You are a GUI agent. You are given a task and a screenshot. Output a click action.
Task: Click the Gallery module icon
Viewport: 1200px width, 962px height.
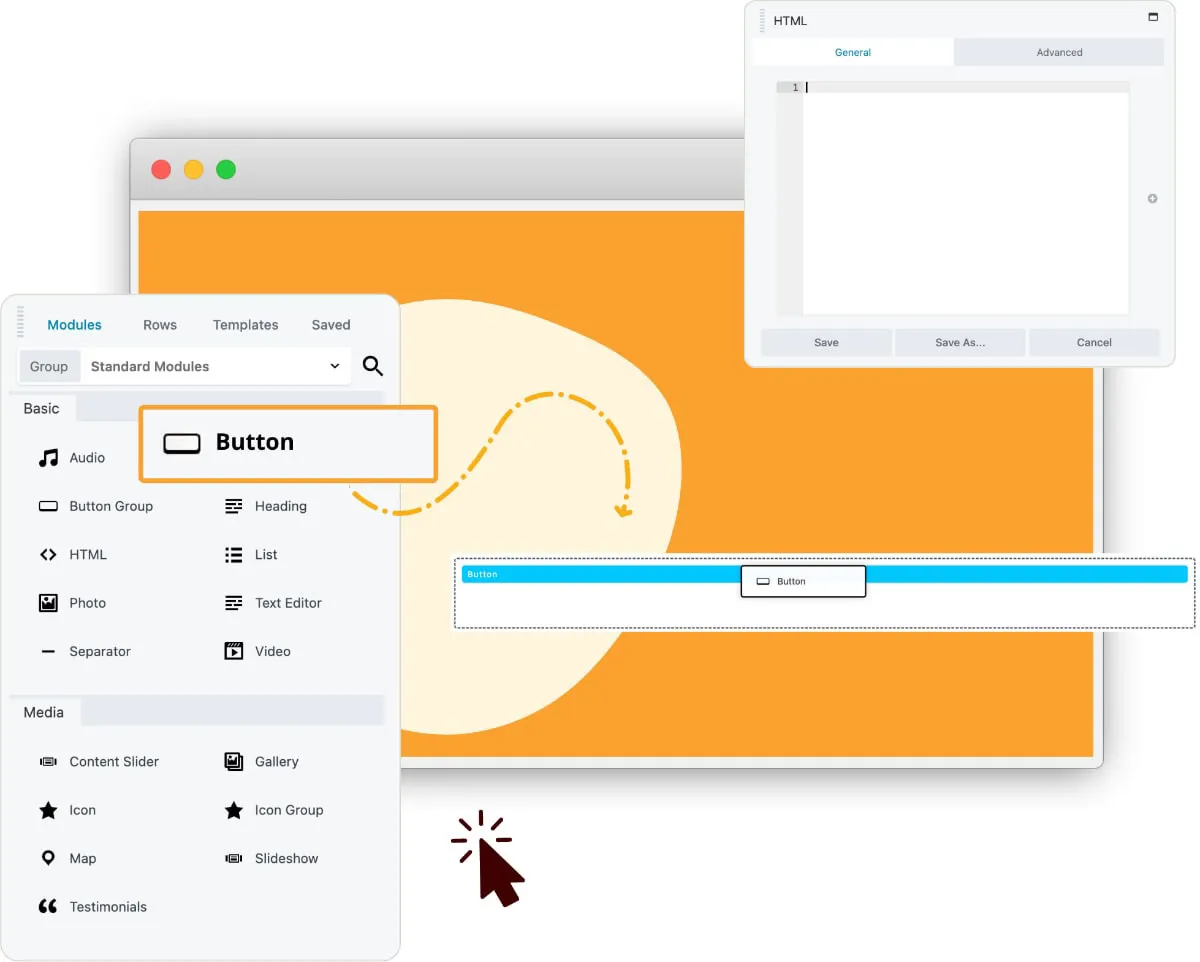233,761
